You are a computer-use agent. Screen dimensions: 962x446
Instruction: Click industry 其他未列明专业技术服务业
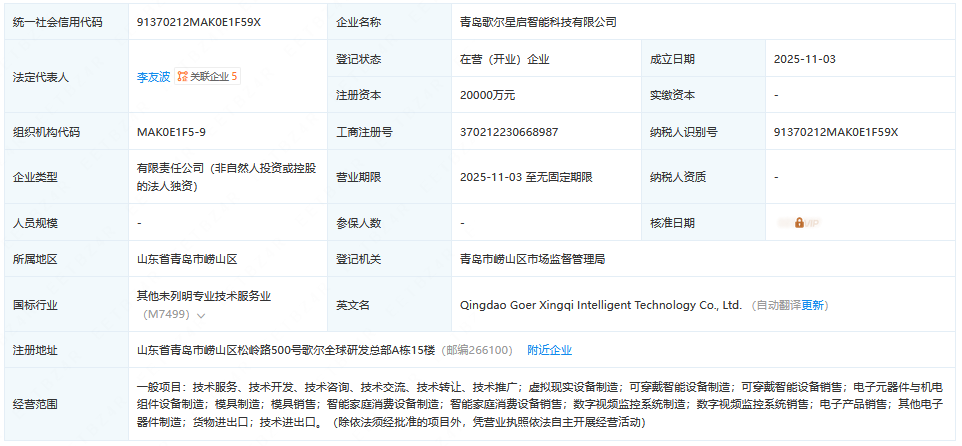click(203, 296)
